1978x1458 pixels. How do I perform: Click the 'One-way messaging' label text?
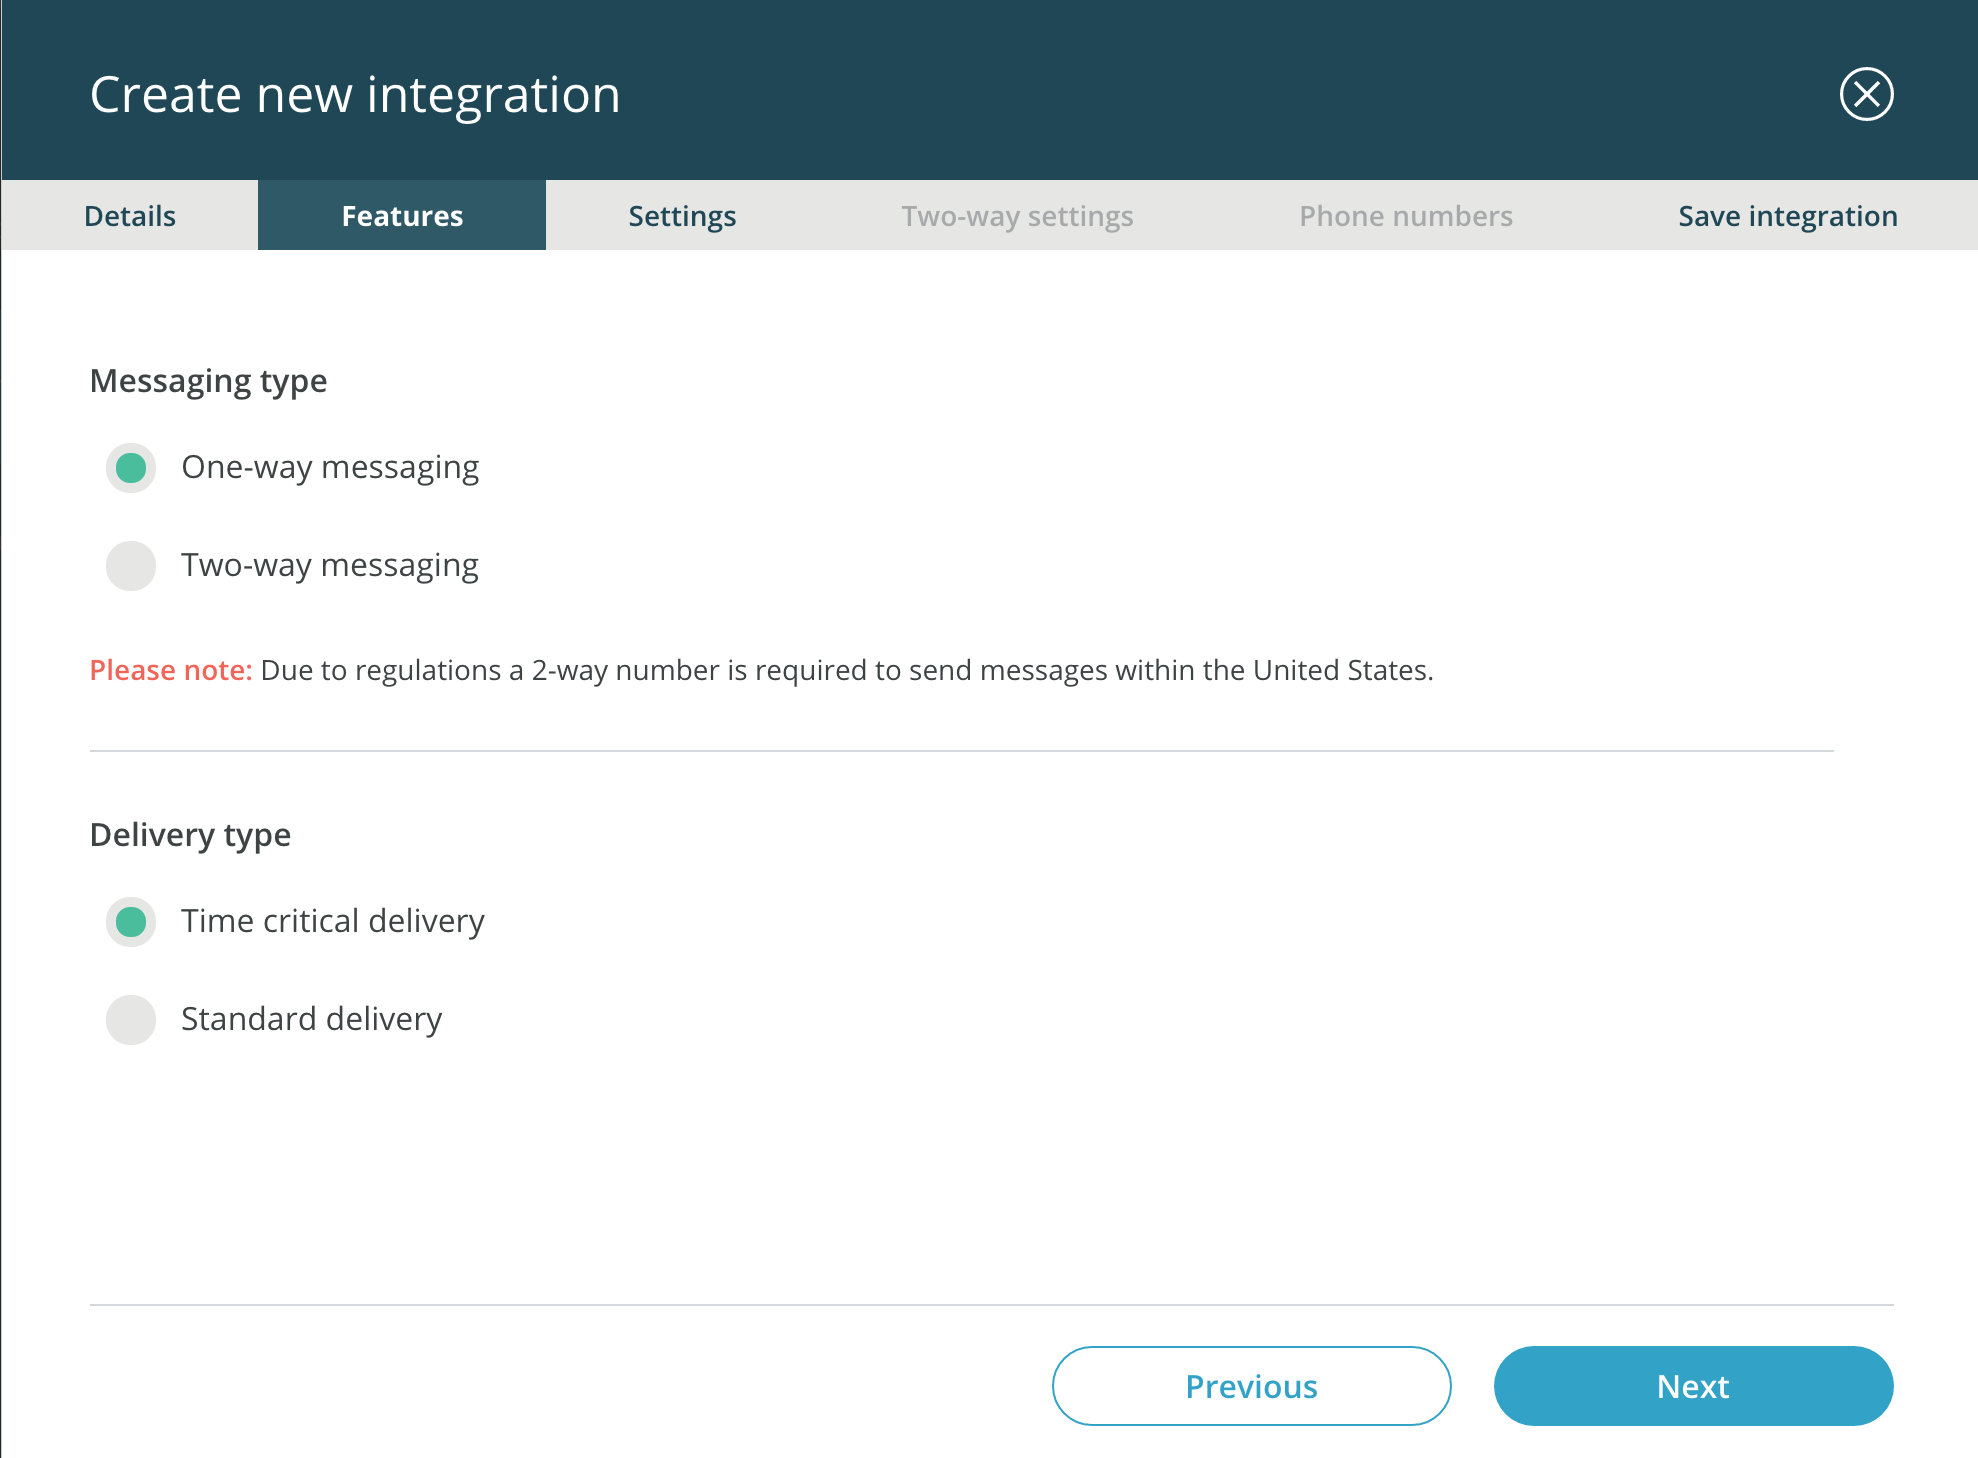330,468
